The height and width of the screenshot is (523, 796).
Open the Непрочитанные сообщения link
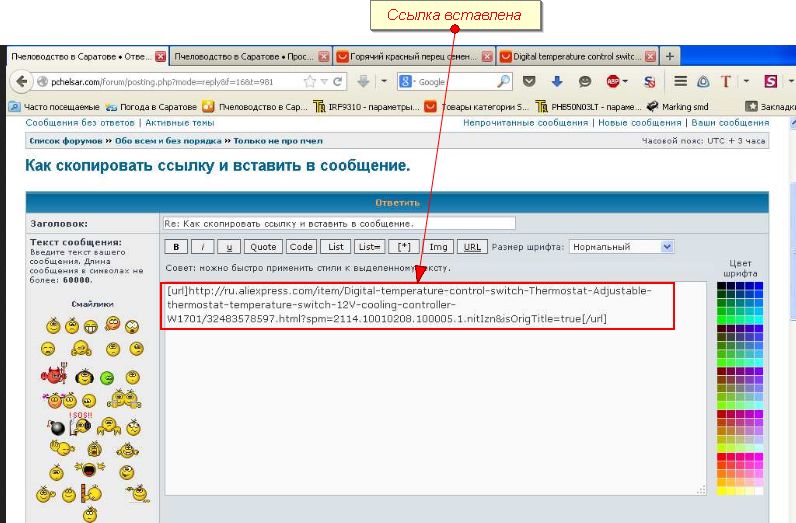[x=525, y=123]
